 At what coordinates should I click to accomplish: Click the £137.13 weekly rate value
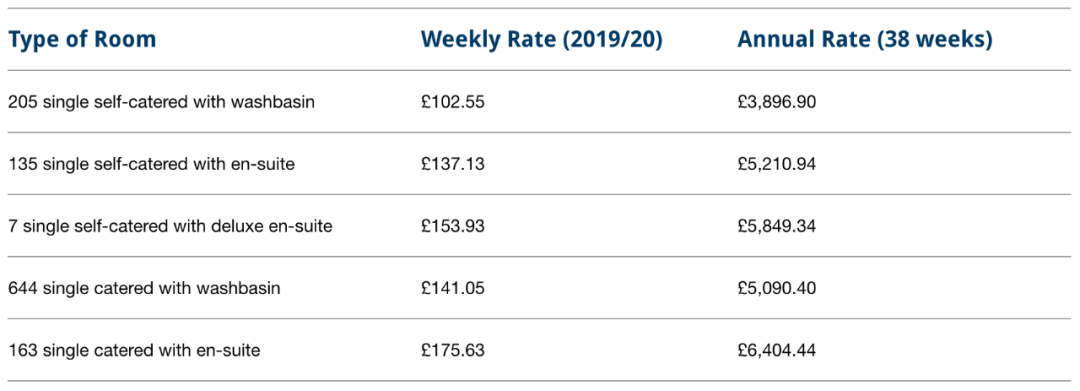point(453,165)
